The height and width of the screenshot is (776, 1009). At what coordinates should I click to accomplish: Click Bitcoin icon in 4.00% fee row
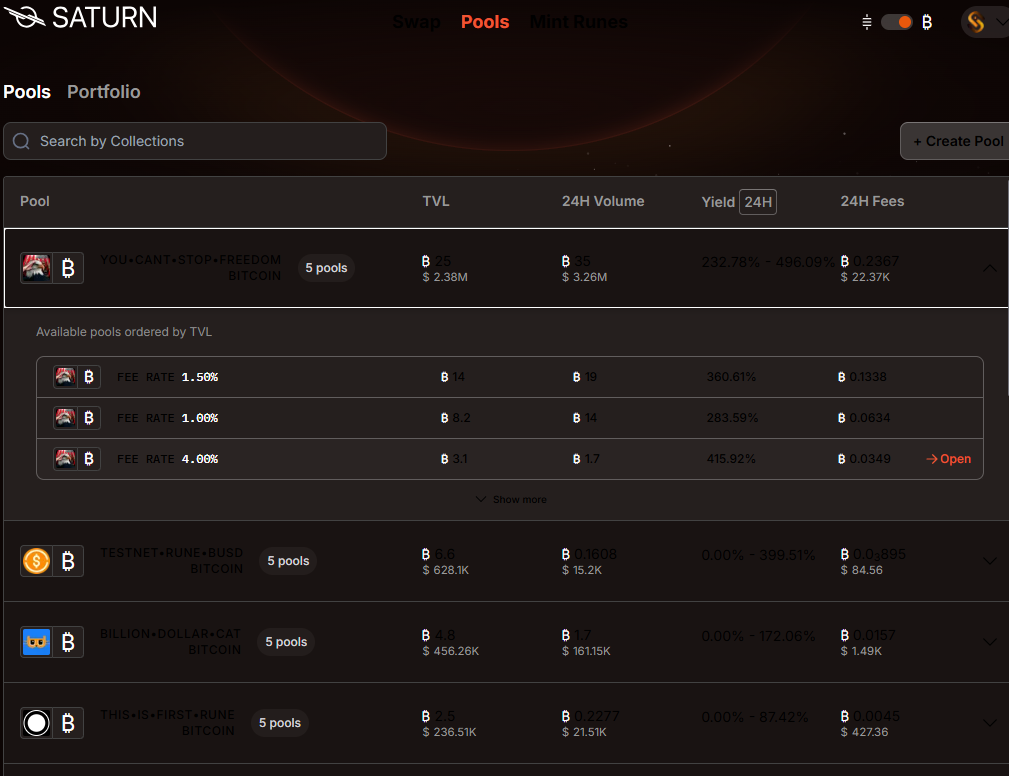point(89,459)
